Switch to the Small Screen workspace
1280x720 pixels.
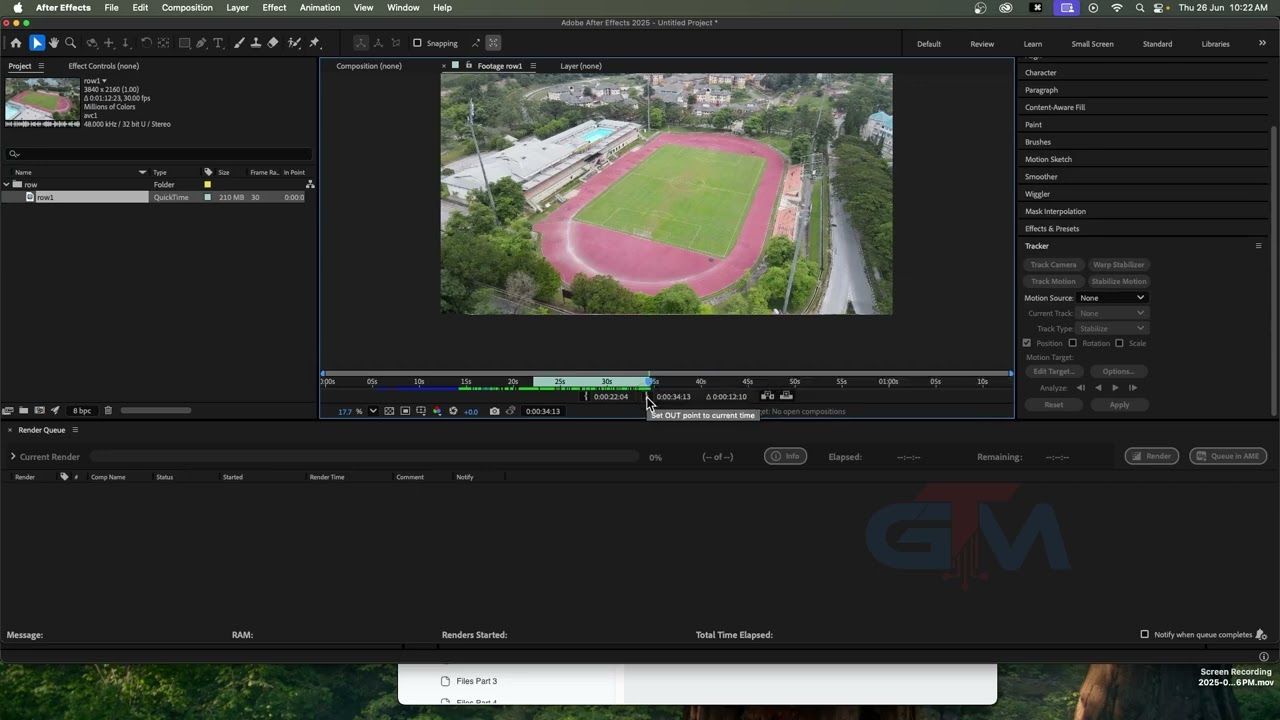(1092, 44)
